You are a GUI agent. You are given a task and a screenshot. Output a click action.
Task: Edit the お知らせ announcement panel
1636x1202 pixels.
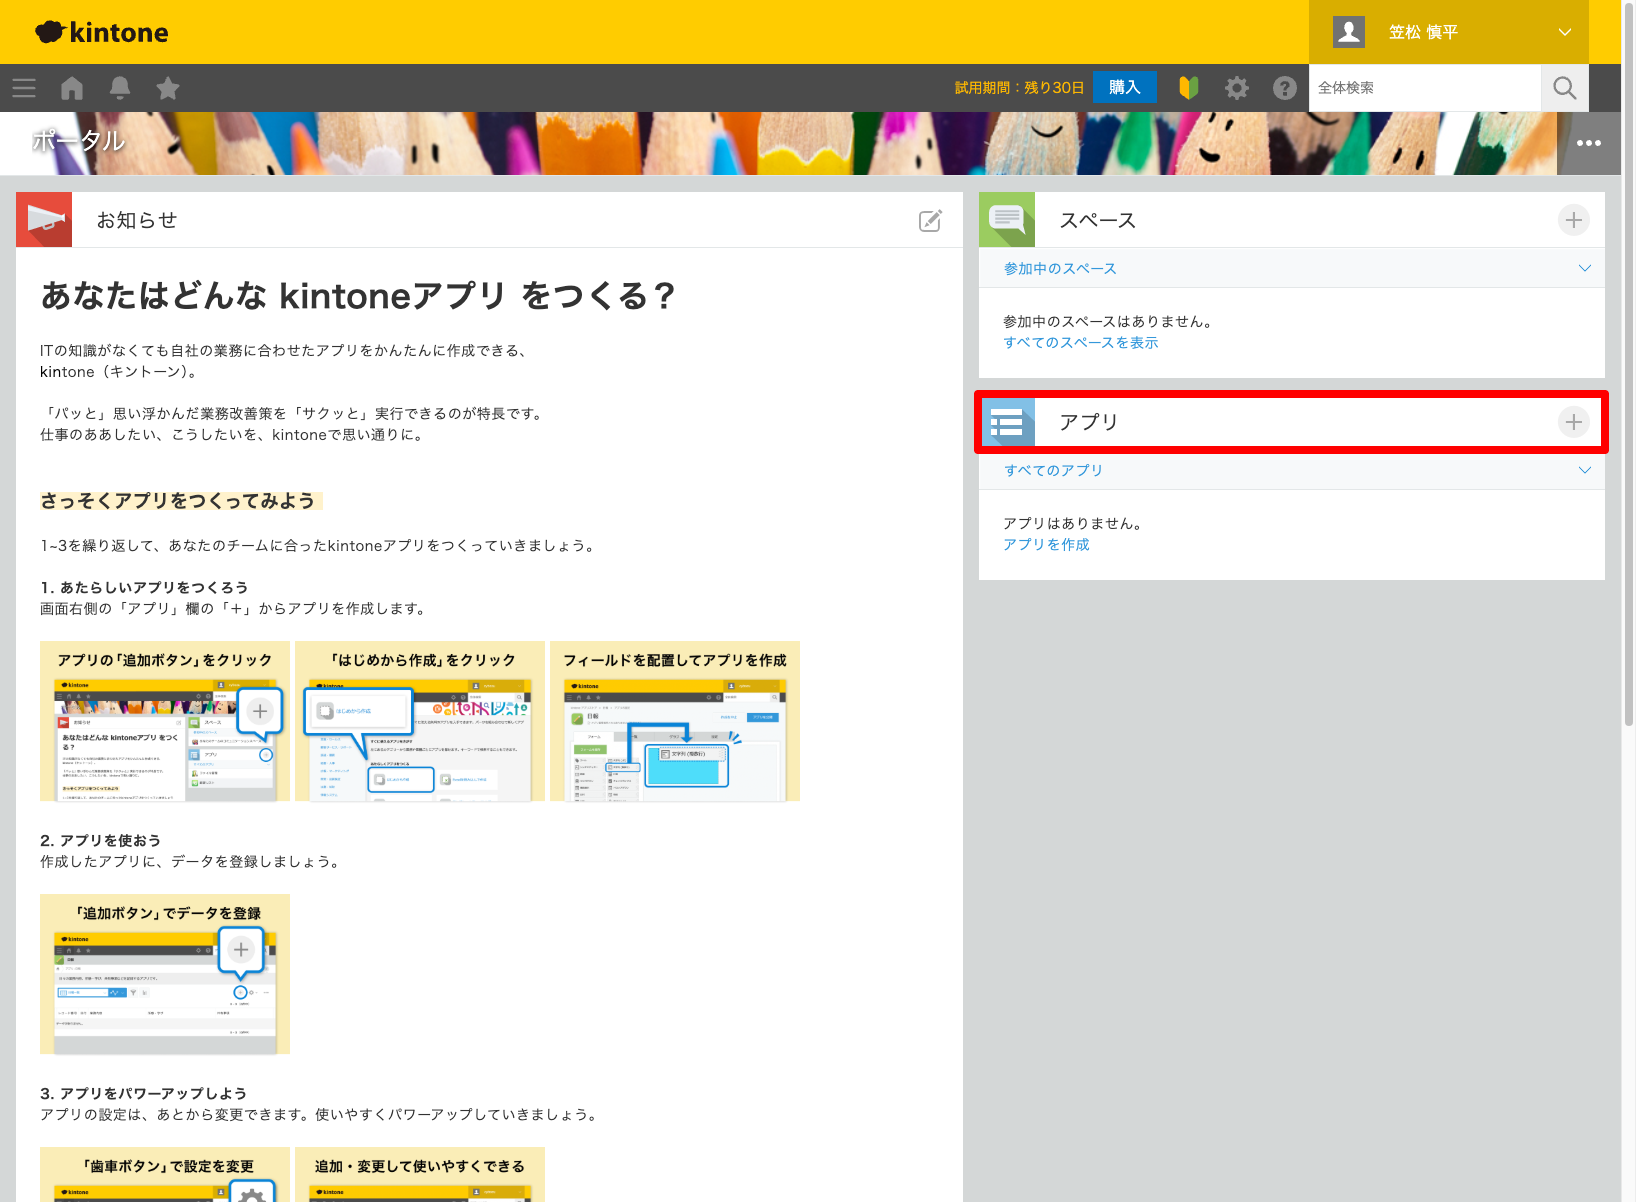tap(930, 220)
